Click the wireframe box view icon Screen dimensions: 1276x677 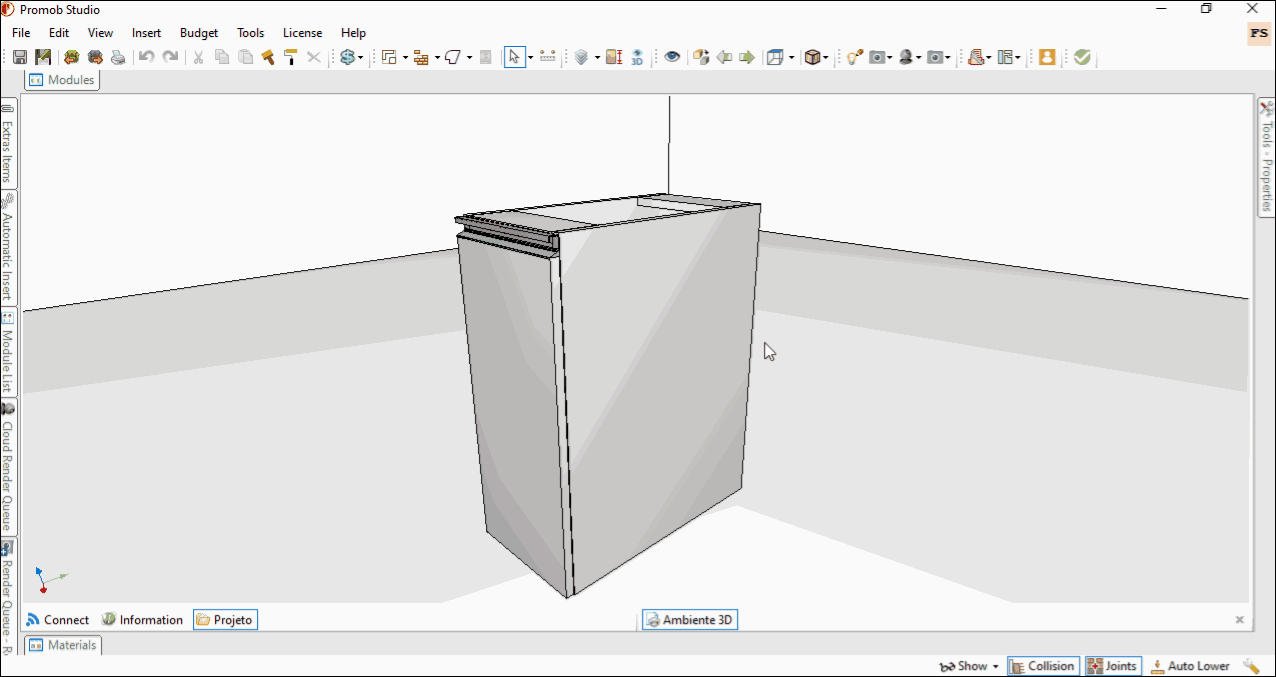[x=775, y=57]
